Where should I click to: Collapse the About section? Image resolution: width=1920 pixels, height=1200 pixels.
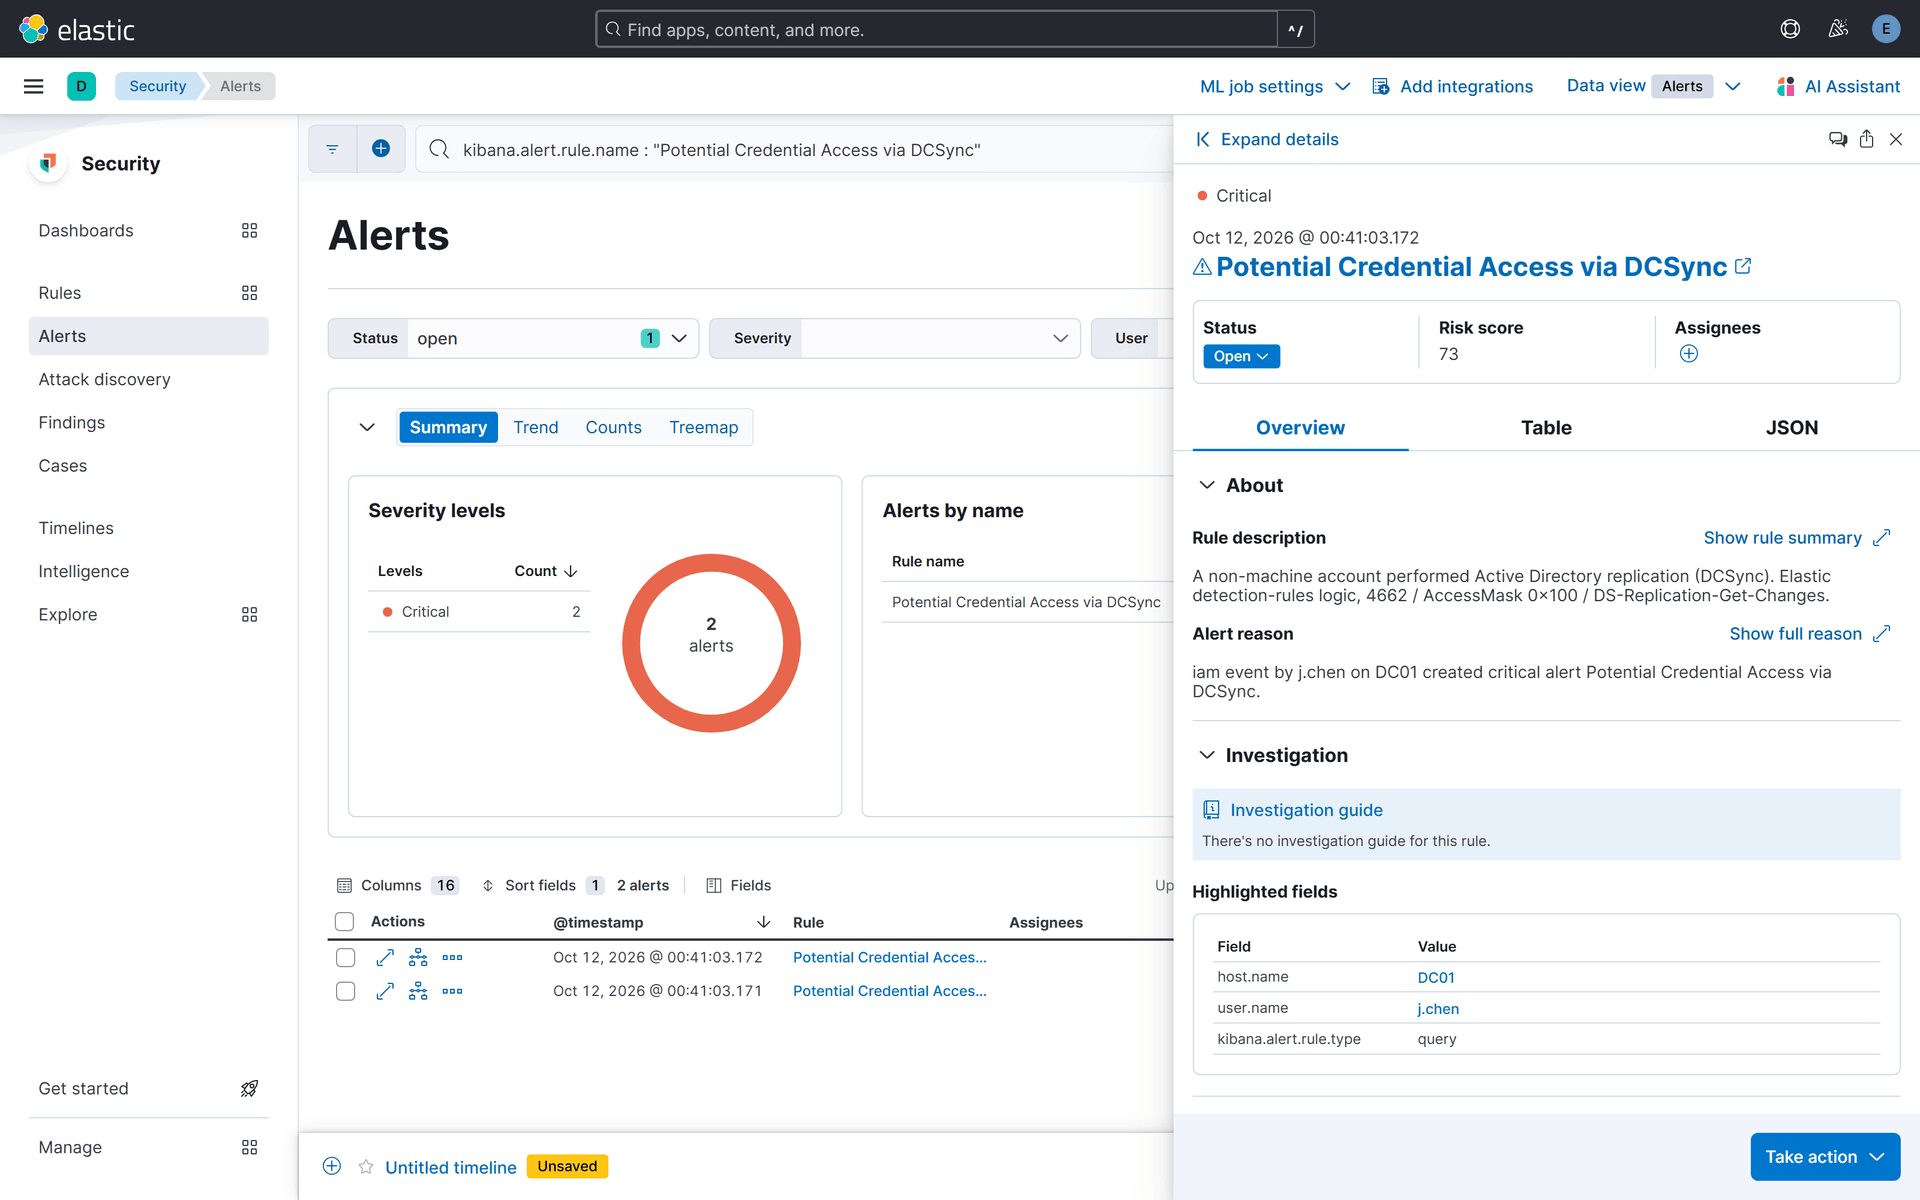1207,485
